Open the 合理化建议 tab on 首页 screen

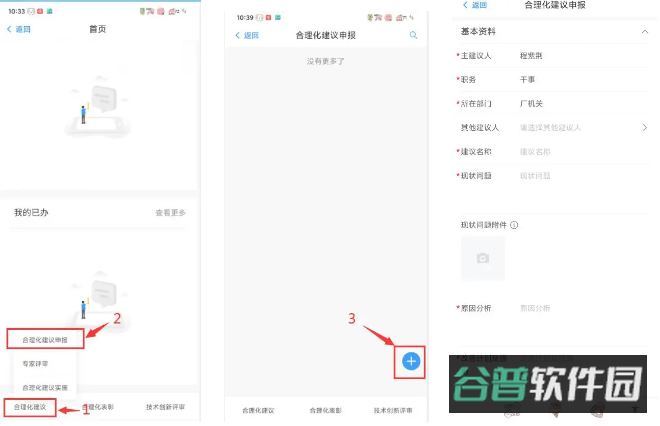click(30, 407)
